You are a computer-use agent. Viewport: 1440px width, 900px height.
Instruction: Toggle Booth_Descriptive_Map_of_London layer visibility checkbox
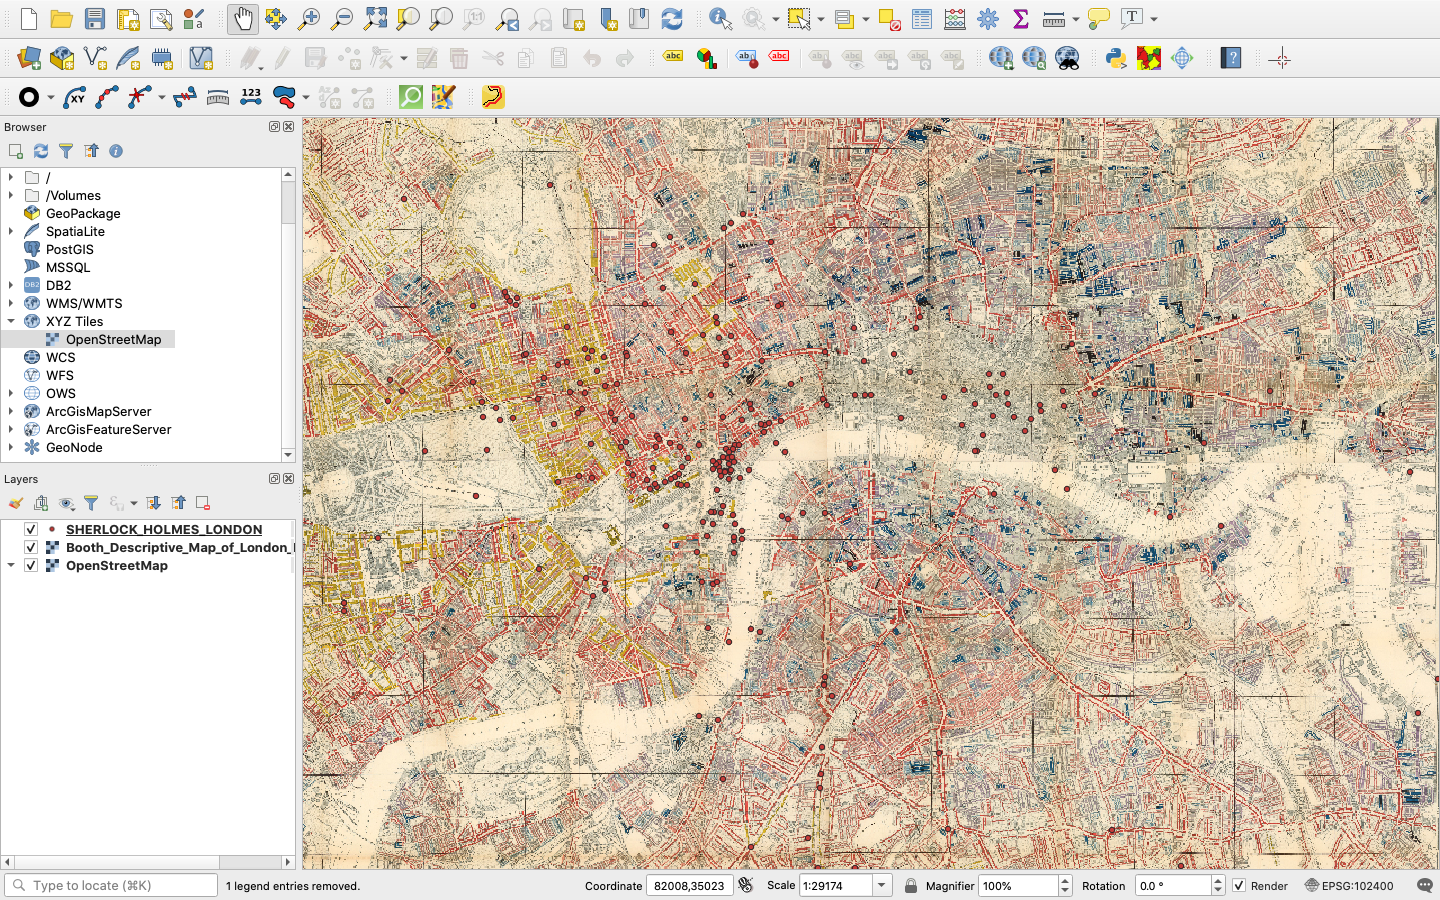(x=31, y=547)
